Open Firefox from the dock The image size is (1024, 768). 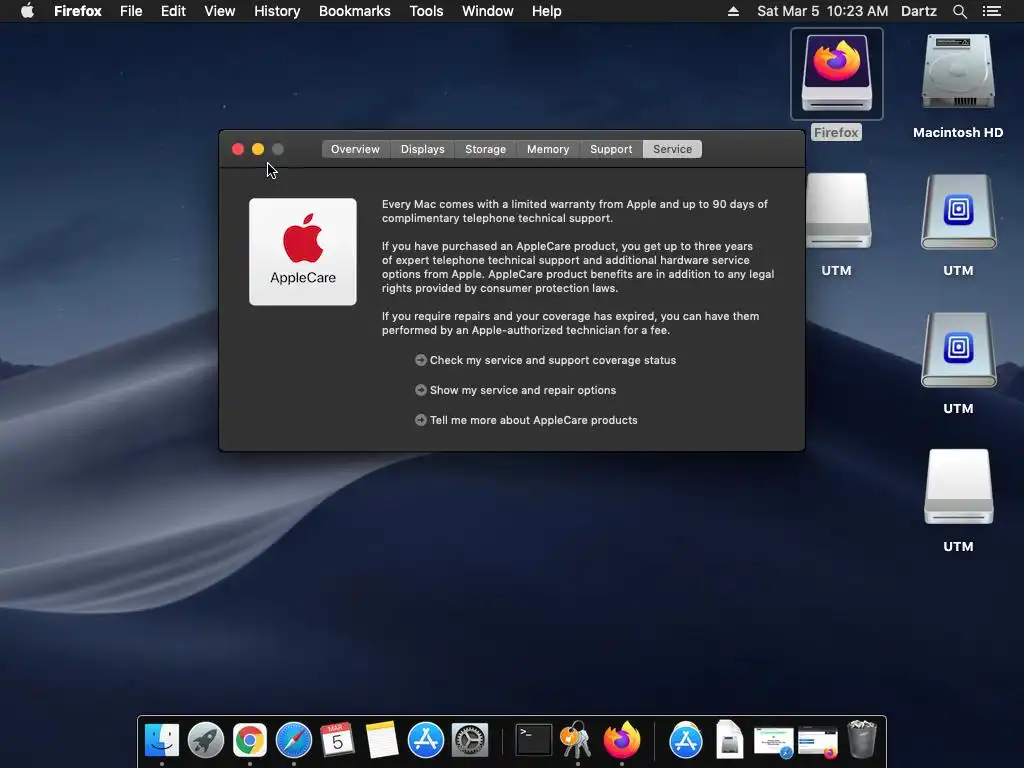[x=622, y=739]
